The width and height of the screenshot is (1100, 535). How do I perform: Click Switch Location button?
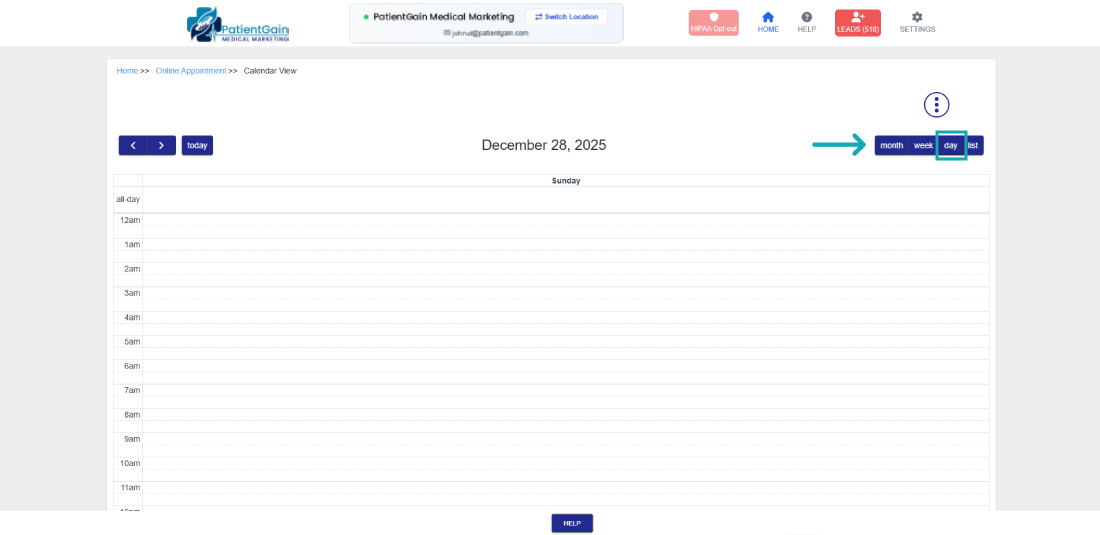[x=566, y=17]
